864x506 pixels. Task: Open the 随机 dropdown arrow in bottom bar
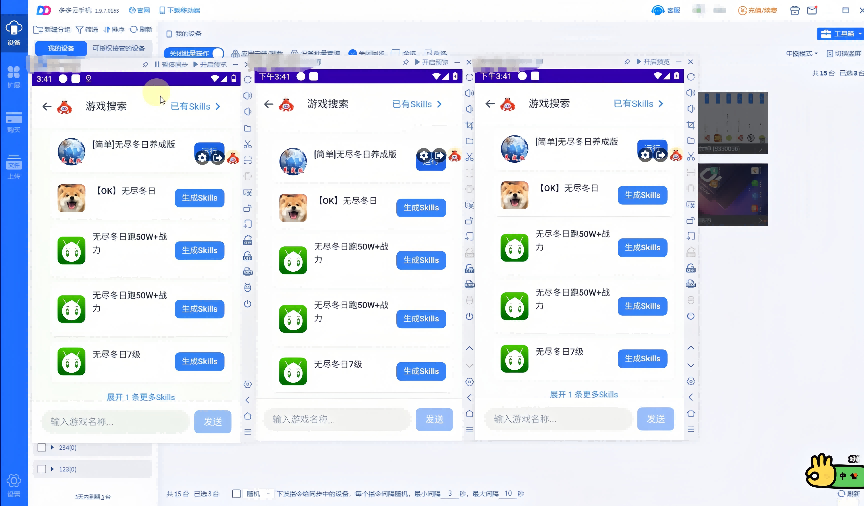(268, 494)
